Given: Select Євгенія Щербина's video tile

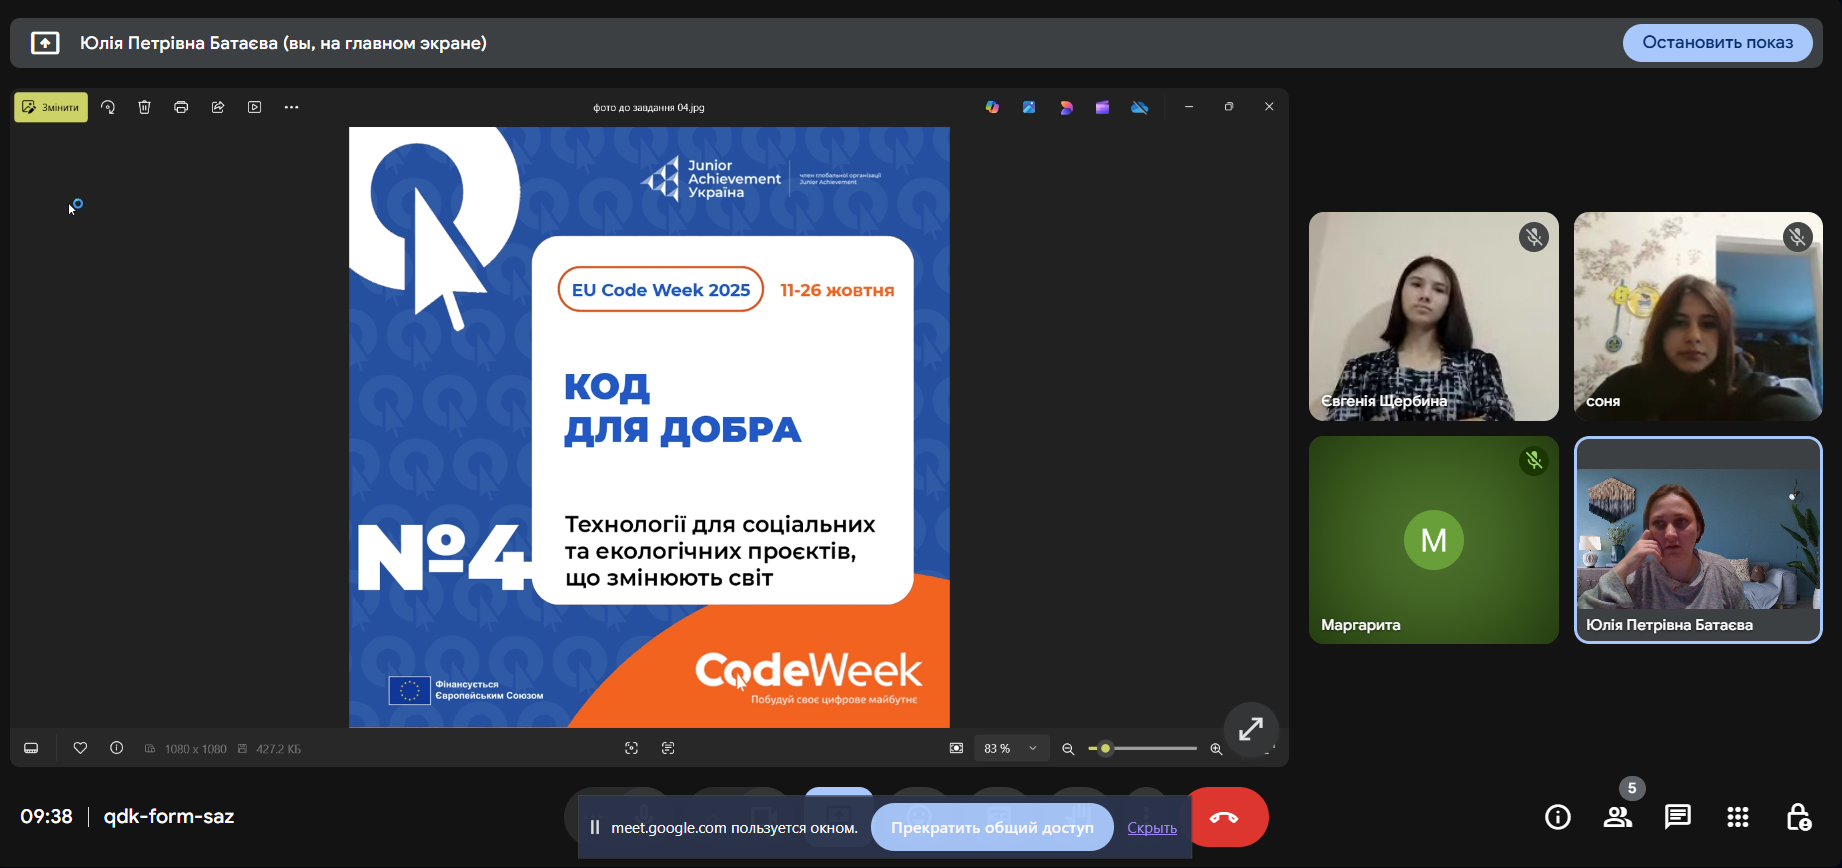Looking at the screenshot, I should point(1433,316).
